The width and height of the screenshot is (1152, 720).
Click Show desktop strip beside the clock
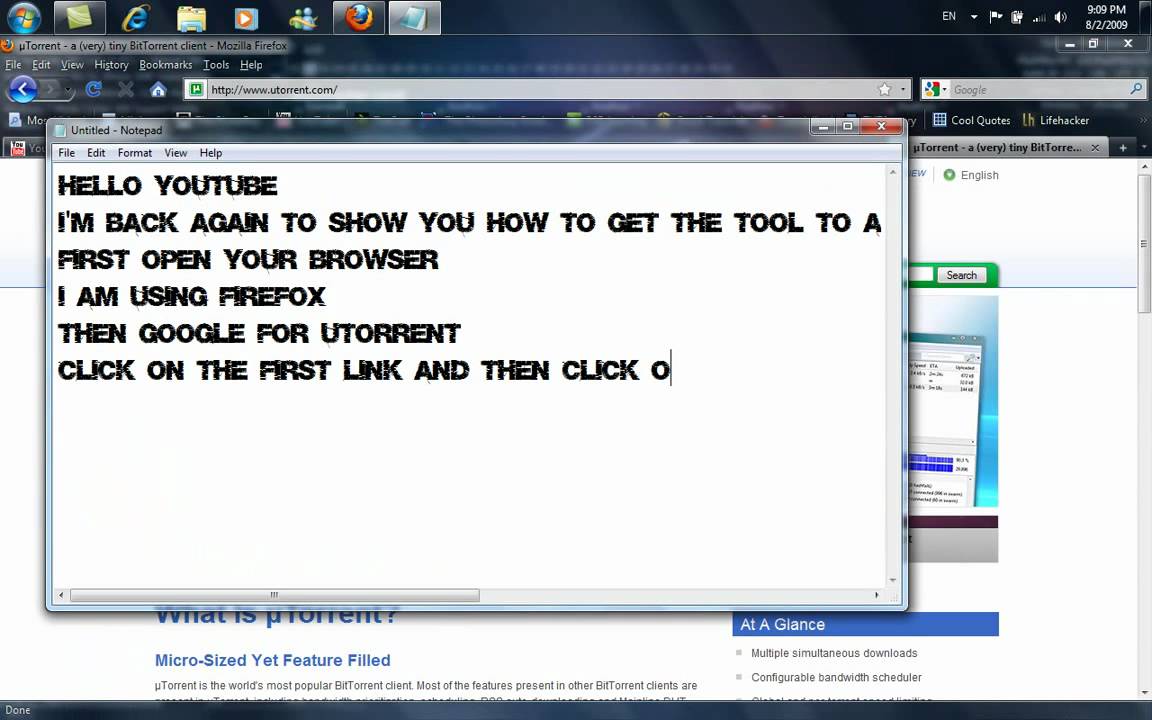(x=1145, y=17)
